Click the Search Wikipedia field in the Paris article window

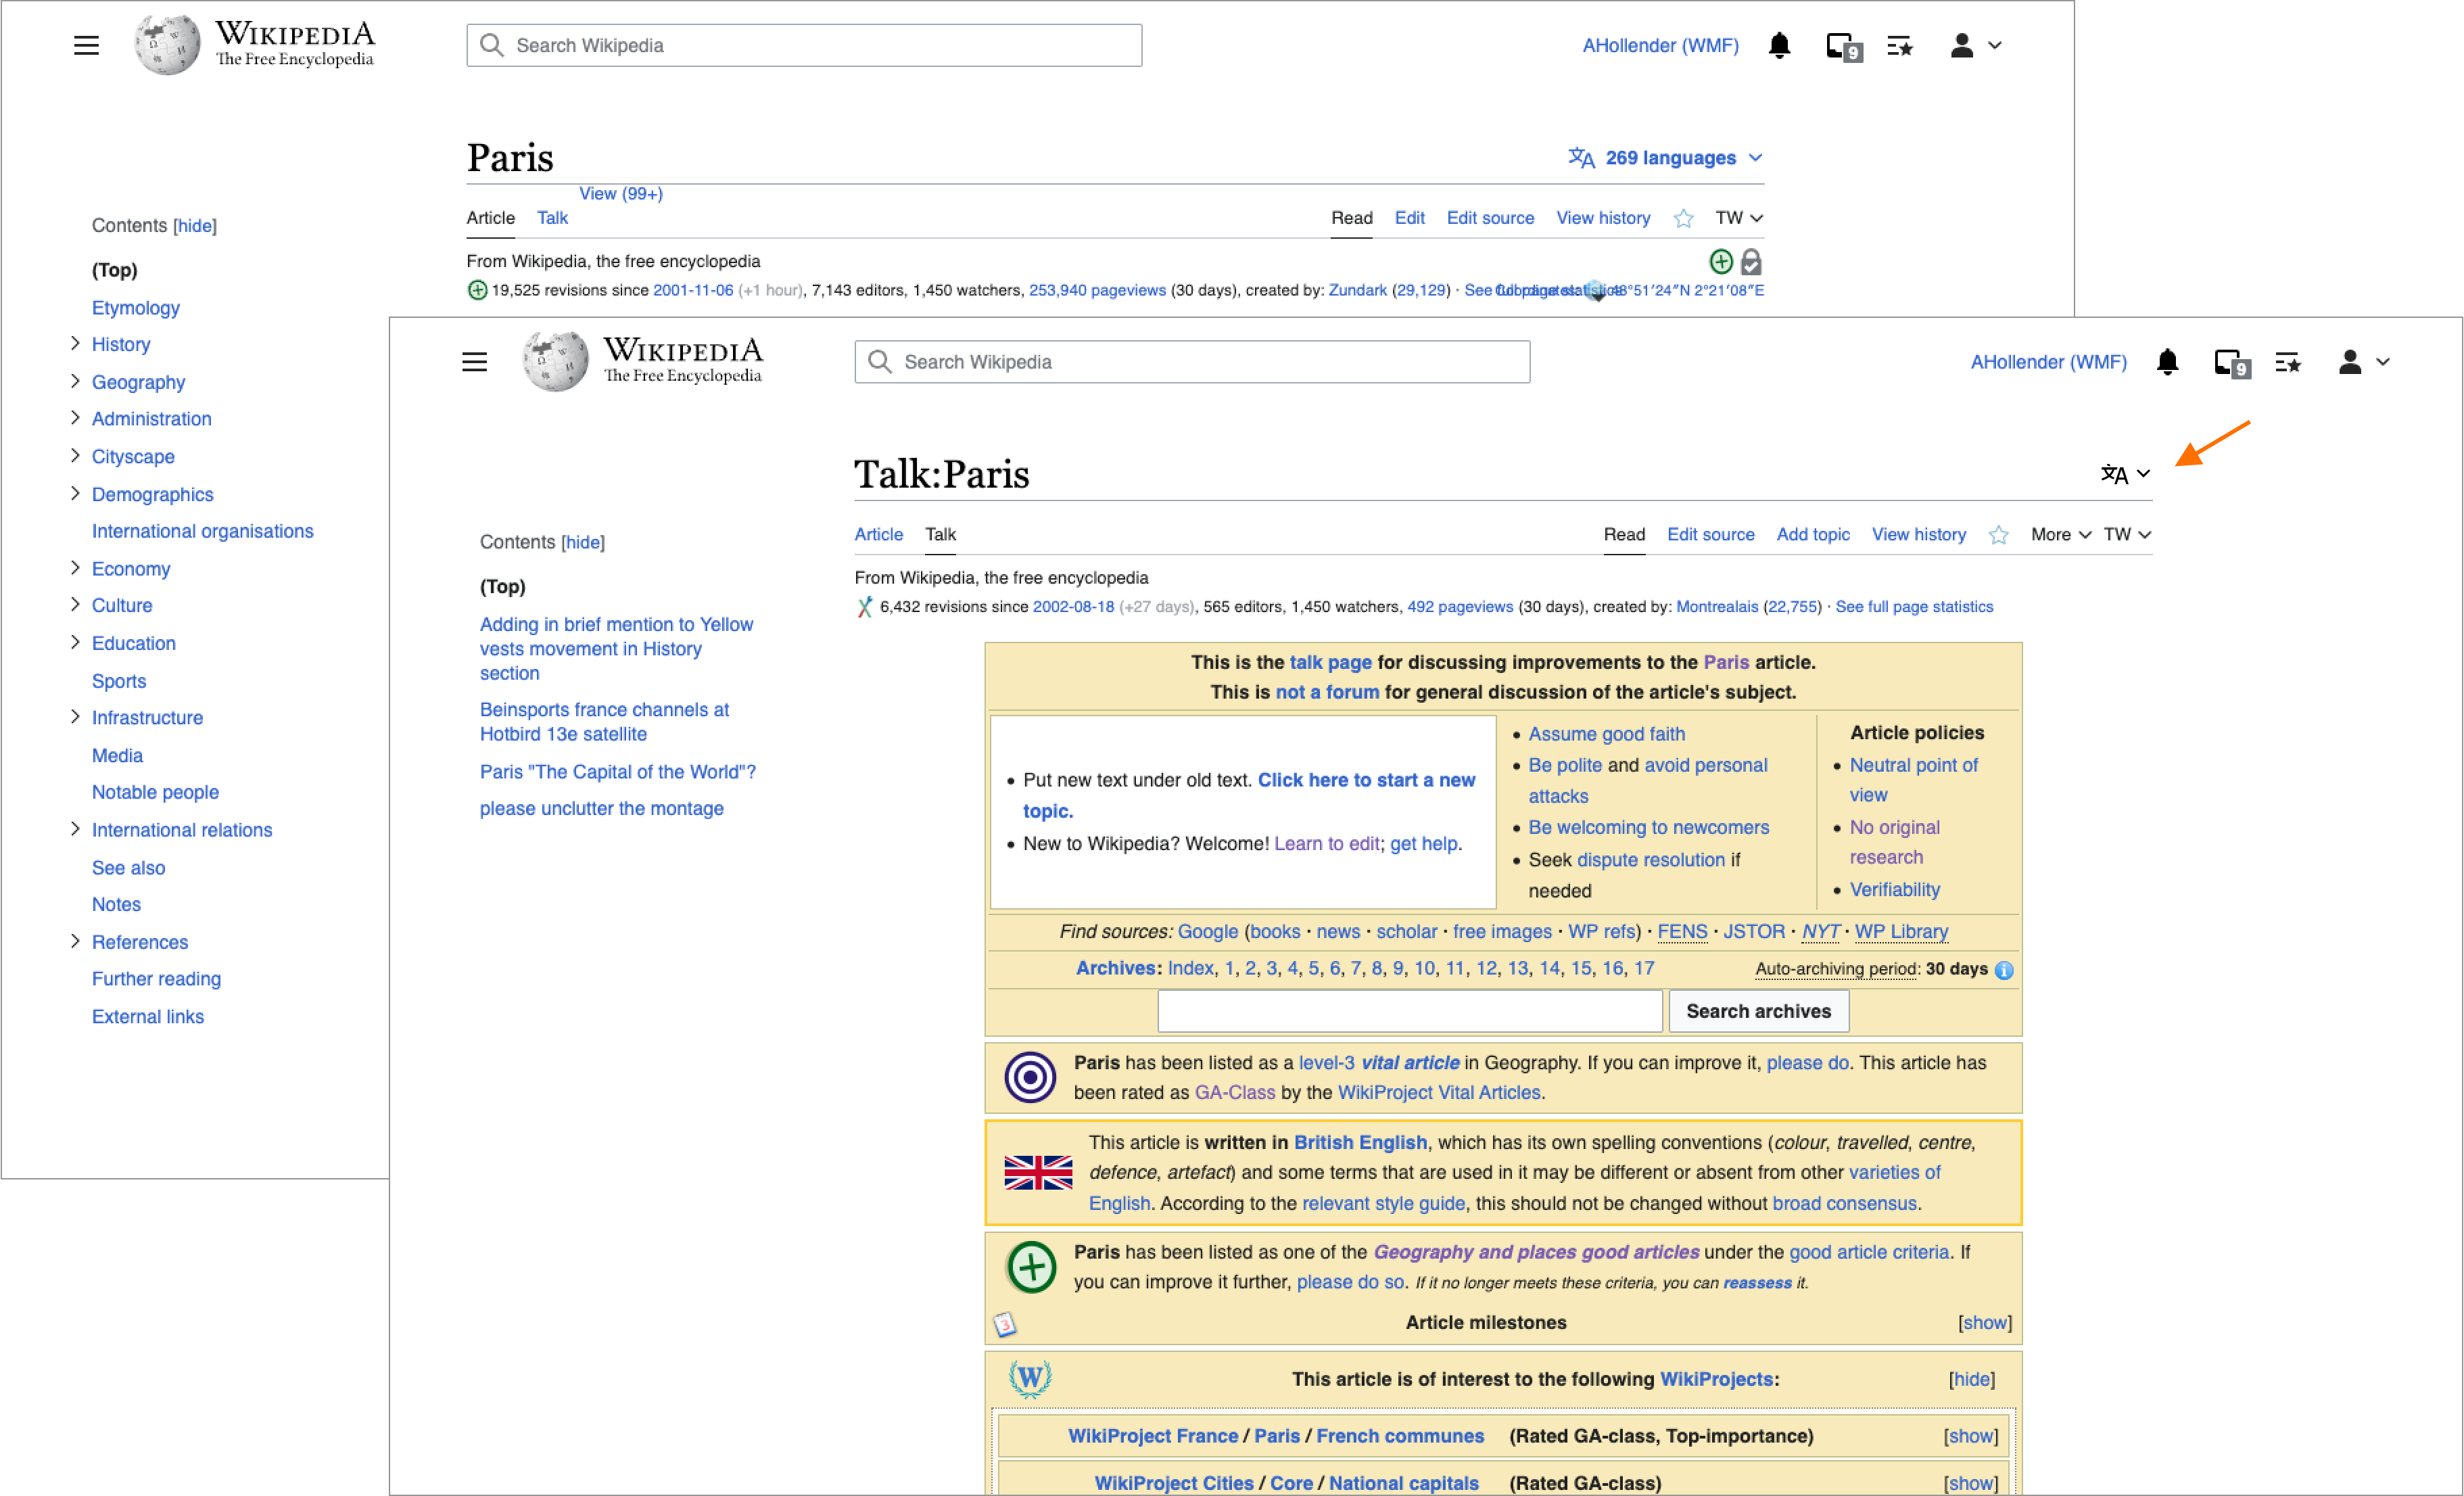(804, 46)
